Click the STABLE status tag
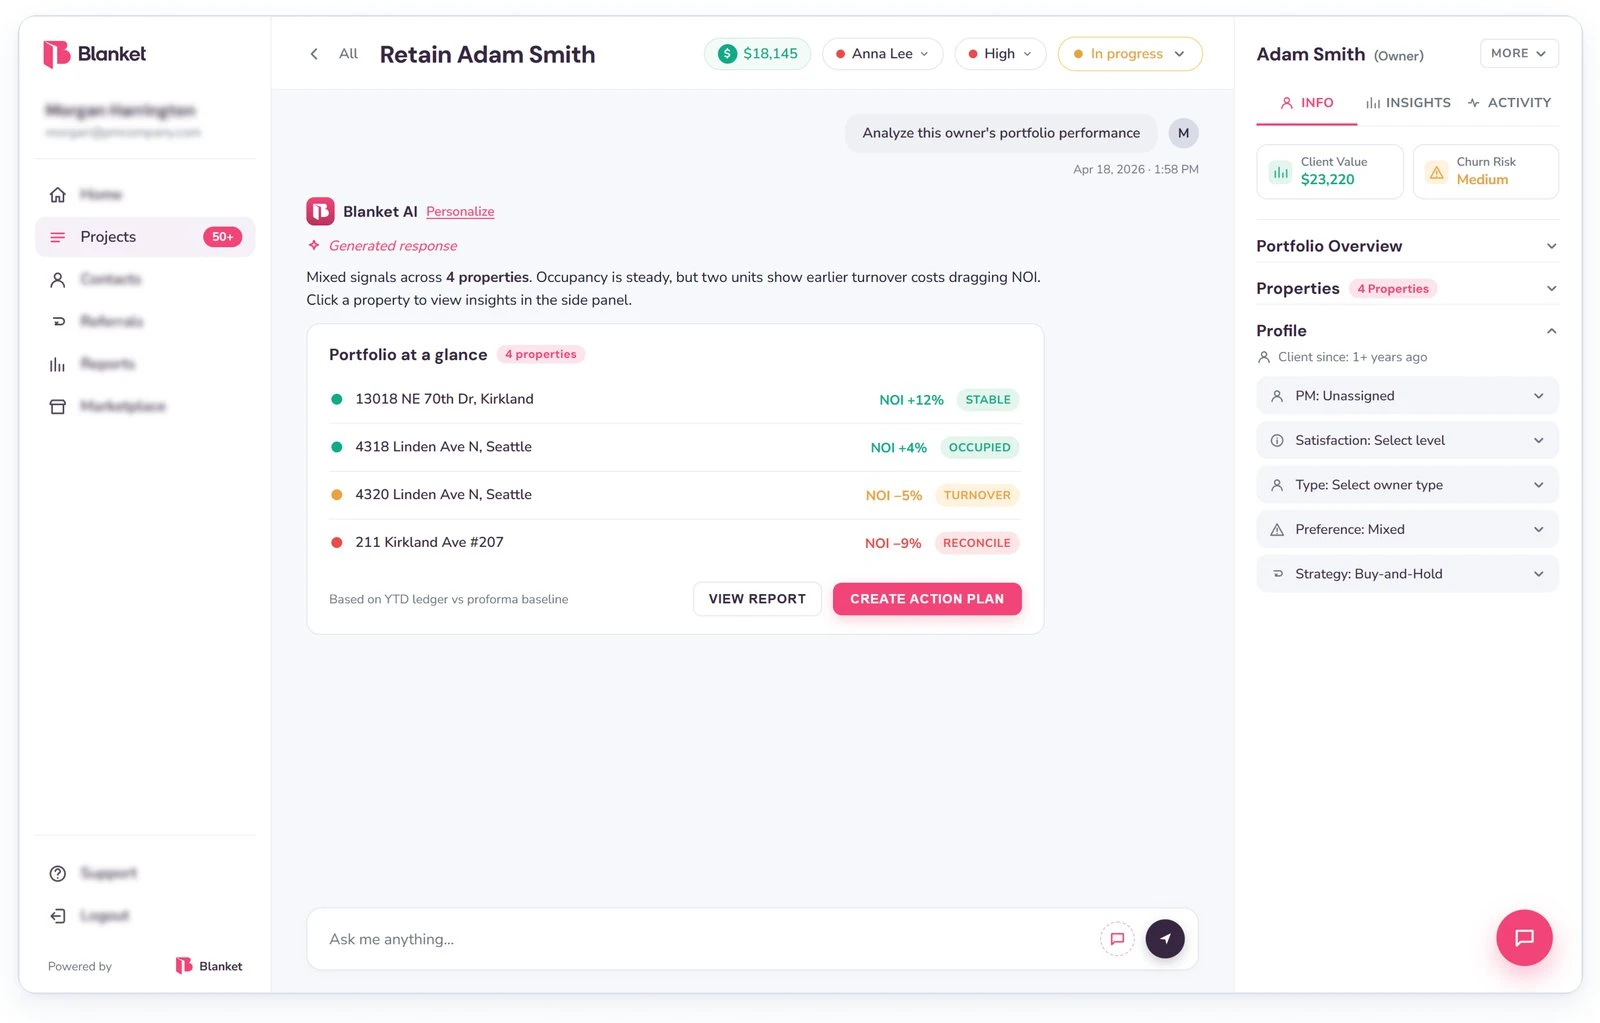The width and height of the screenshot is (1600, 1023). [x=988, y=400]
